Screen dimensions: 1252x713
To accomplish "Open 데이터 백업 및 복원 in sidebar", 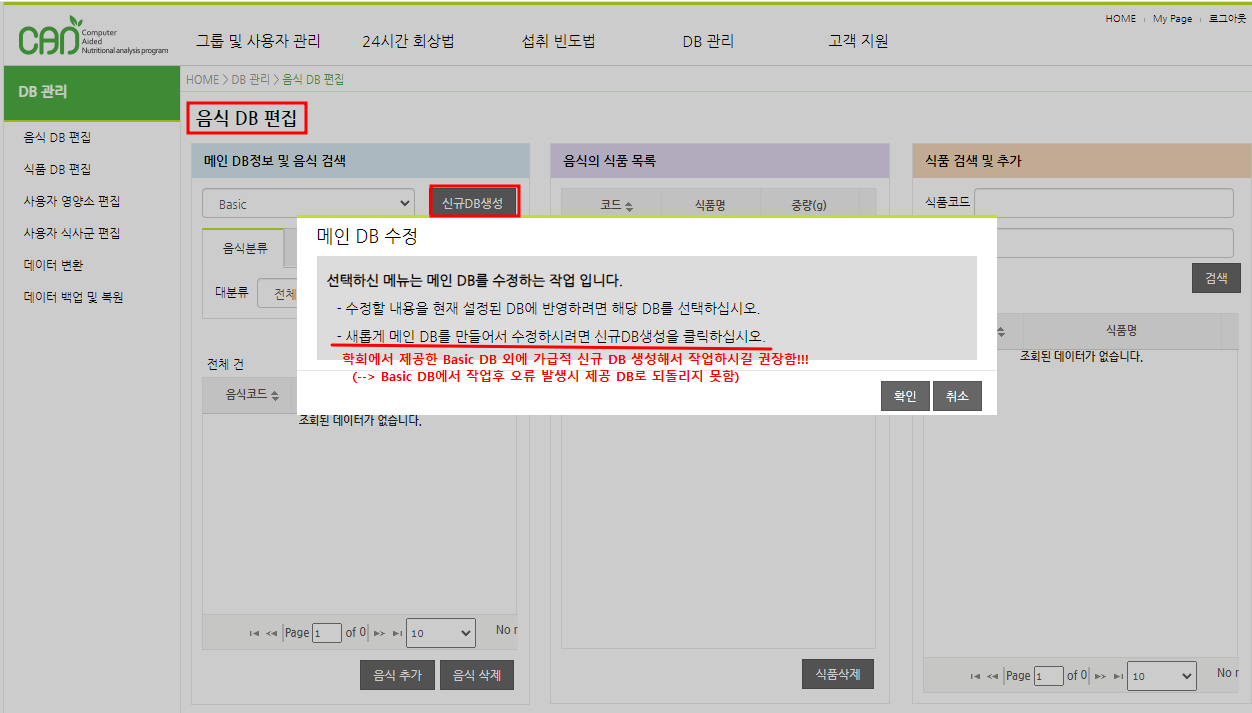I will click(73, 297).
